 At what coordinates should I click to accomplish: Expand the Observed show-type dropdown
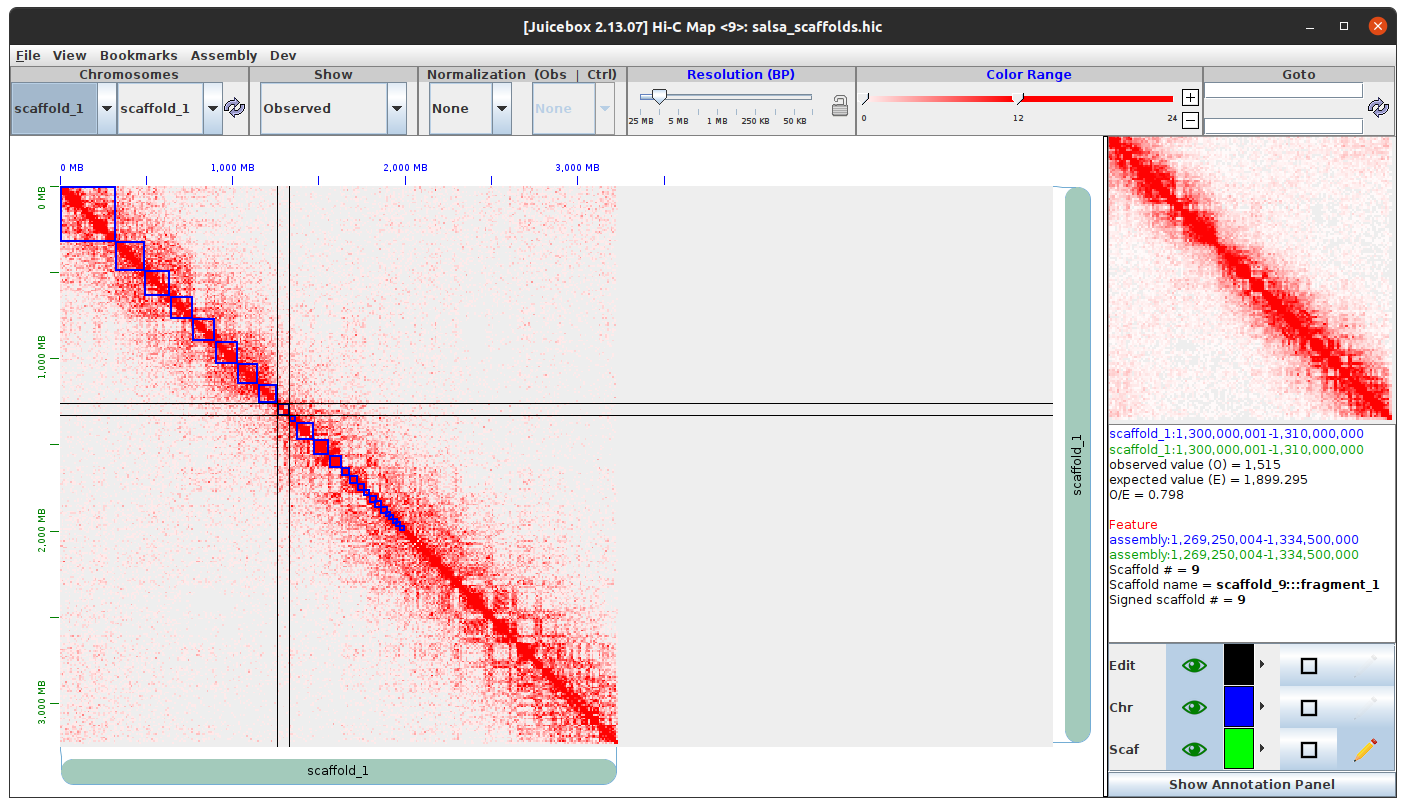(x=396, y=108)
